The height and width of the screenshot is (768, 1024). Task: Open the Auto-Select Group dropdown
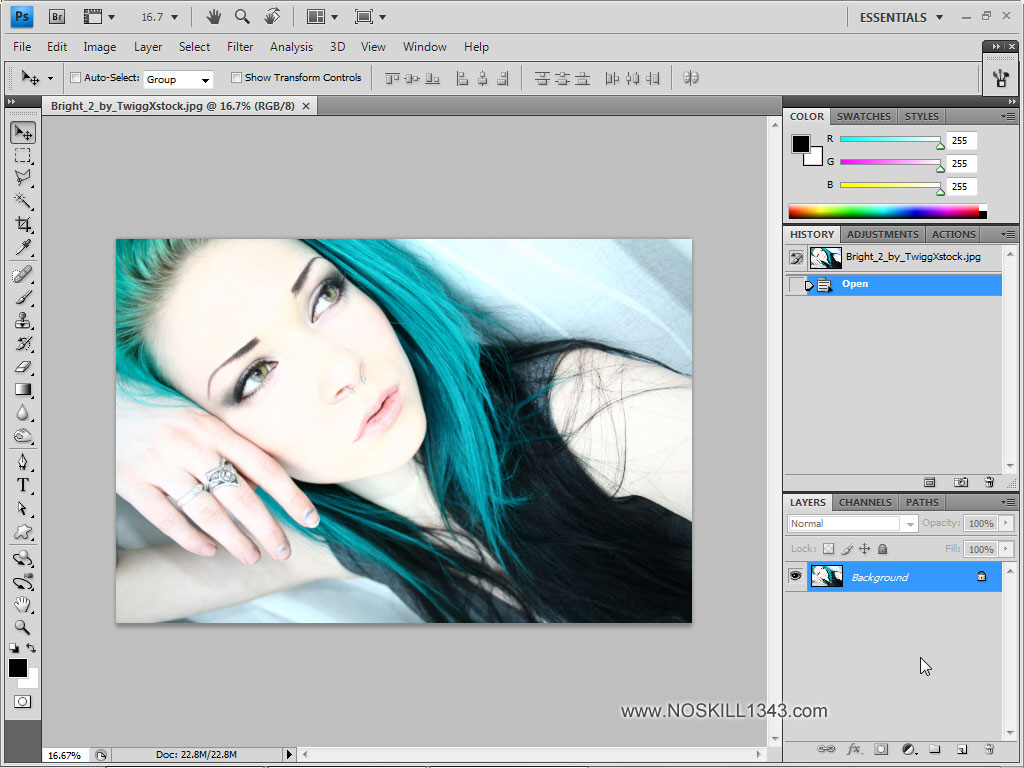coord(178,79)
